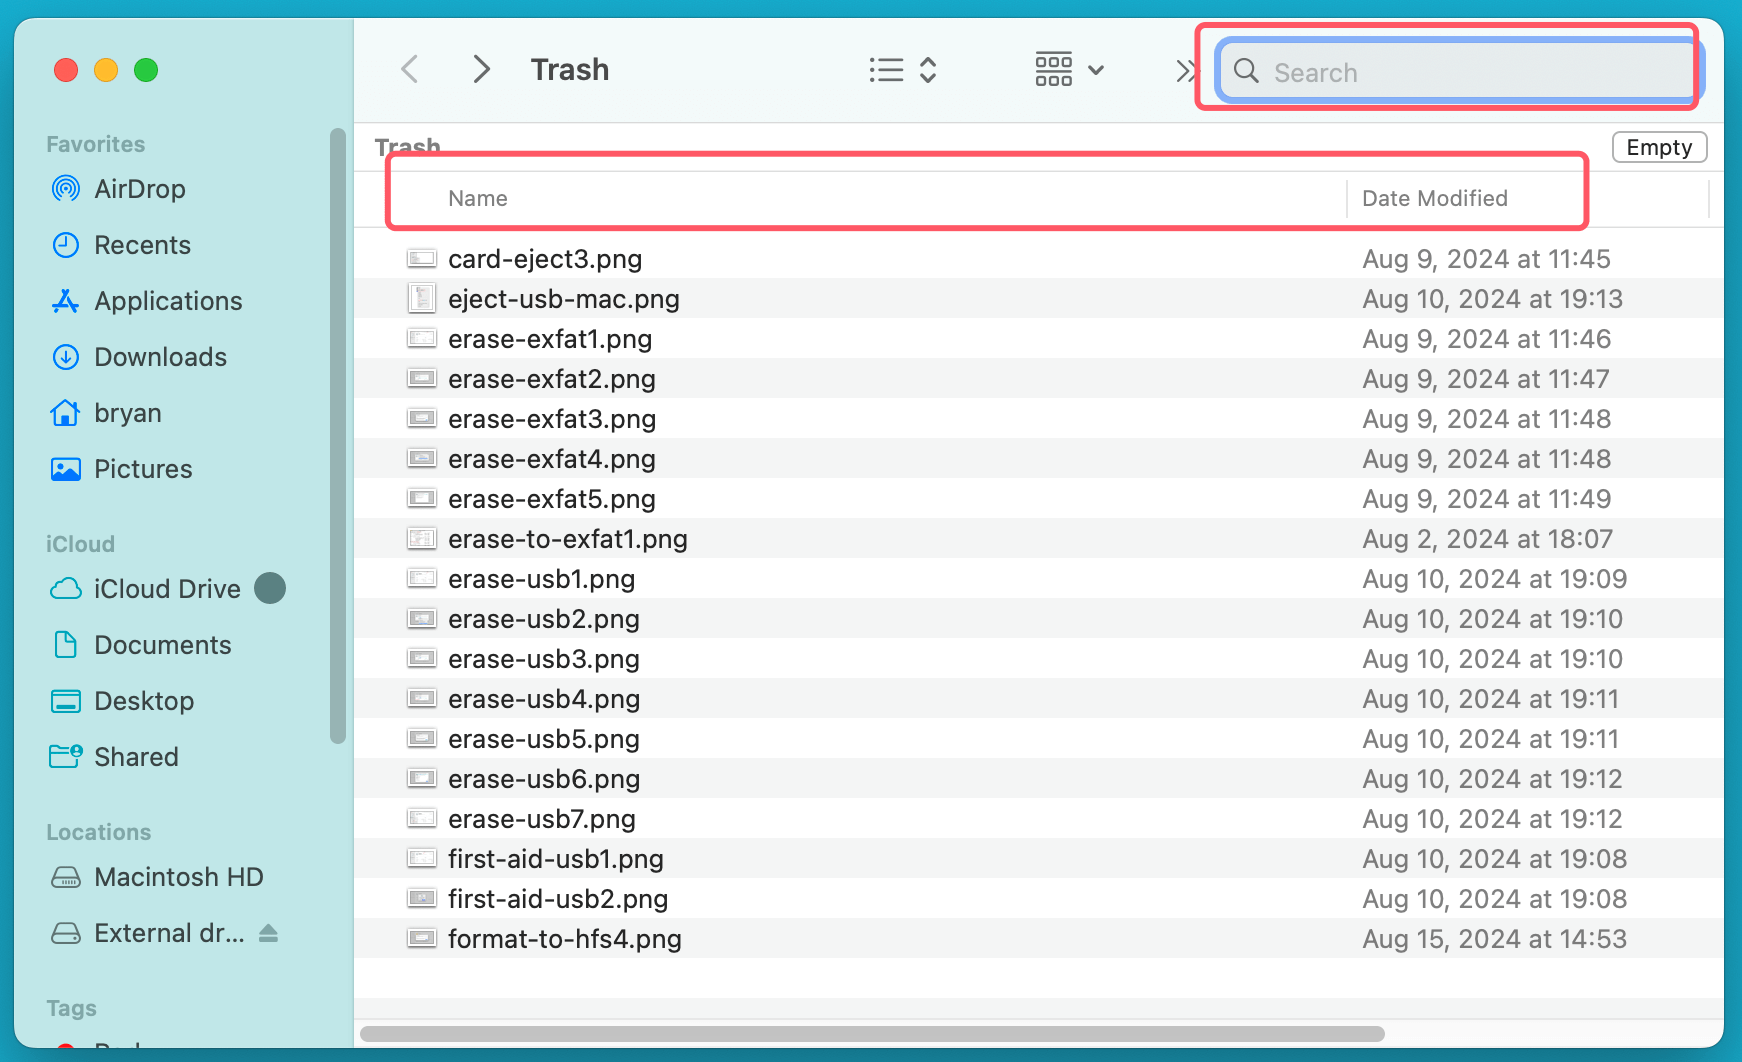Image resolution: width=1742 pixels, height=1062 pixels.
Task: Empty the Trash
Action: coord(1659,147)
